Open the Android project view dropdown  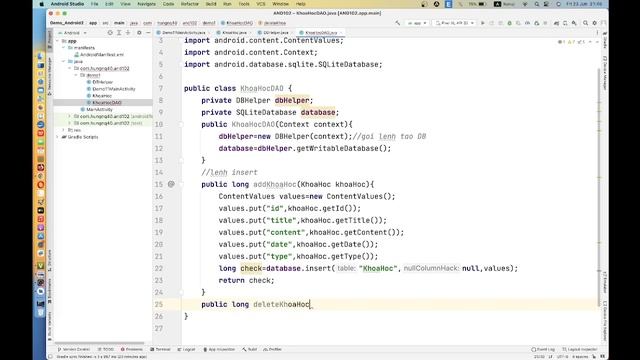[x=72, y=33]
